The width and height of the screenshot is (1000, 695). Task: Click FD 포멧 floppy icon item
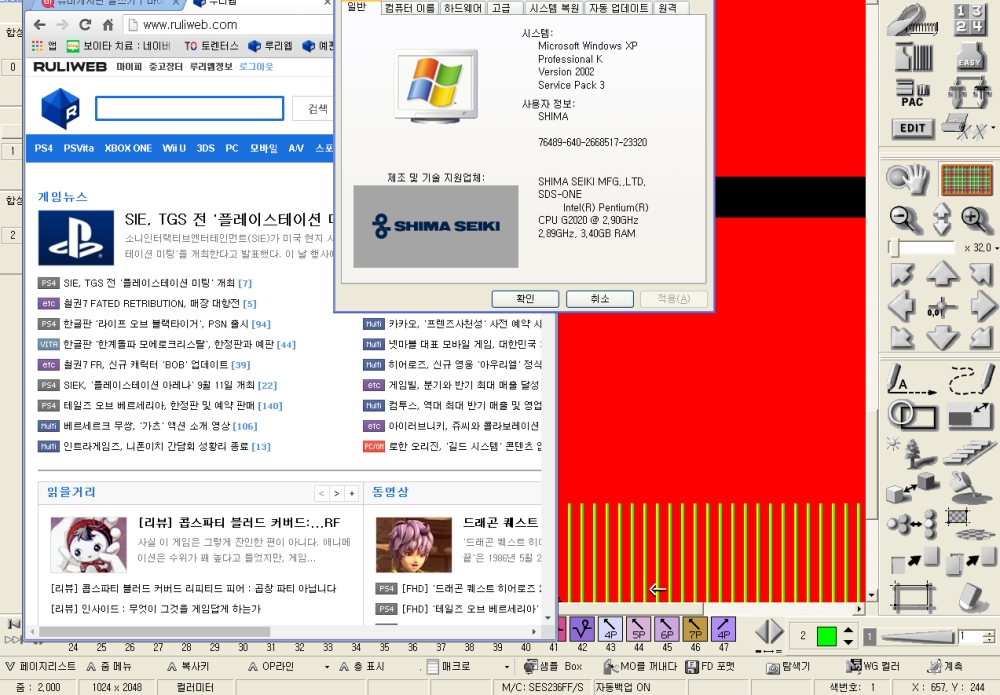click(710, 666)
